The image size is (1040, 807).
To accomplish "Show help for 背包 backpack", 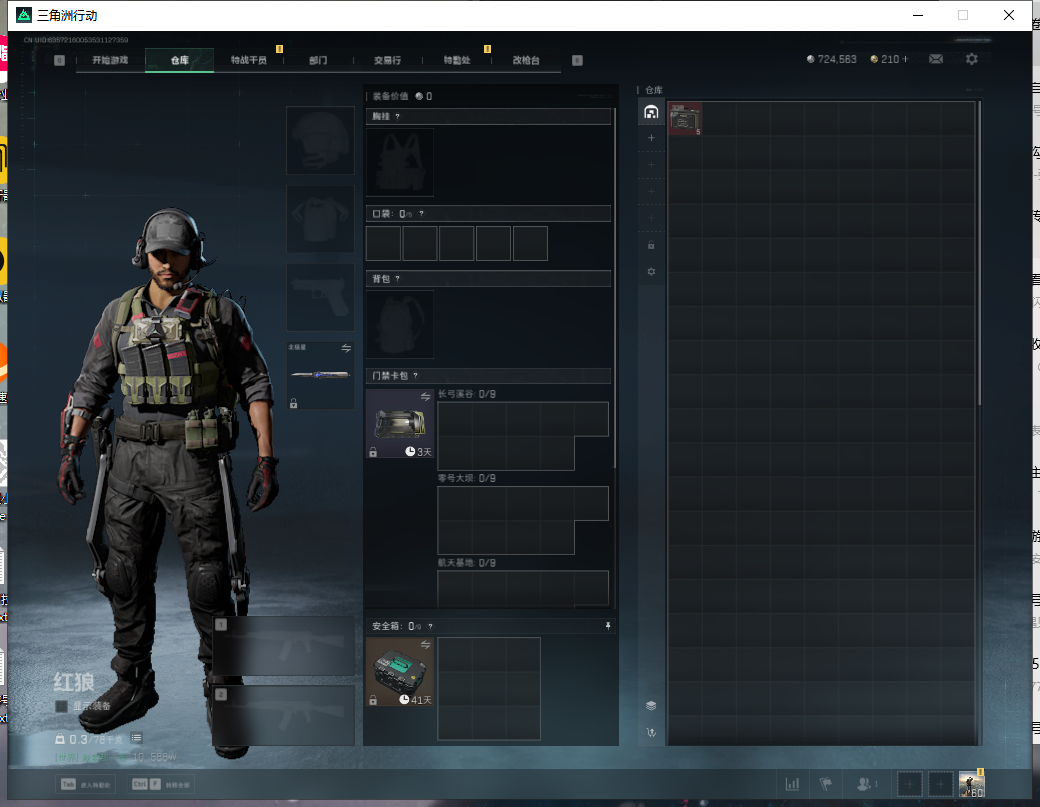I will click(x=397, y=279).
